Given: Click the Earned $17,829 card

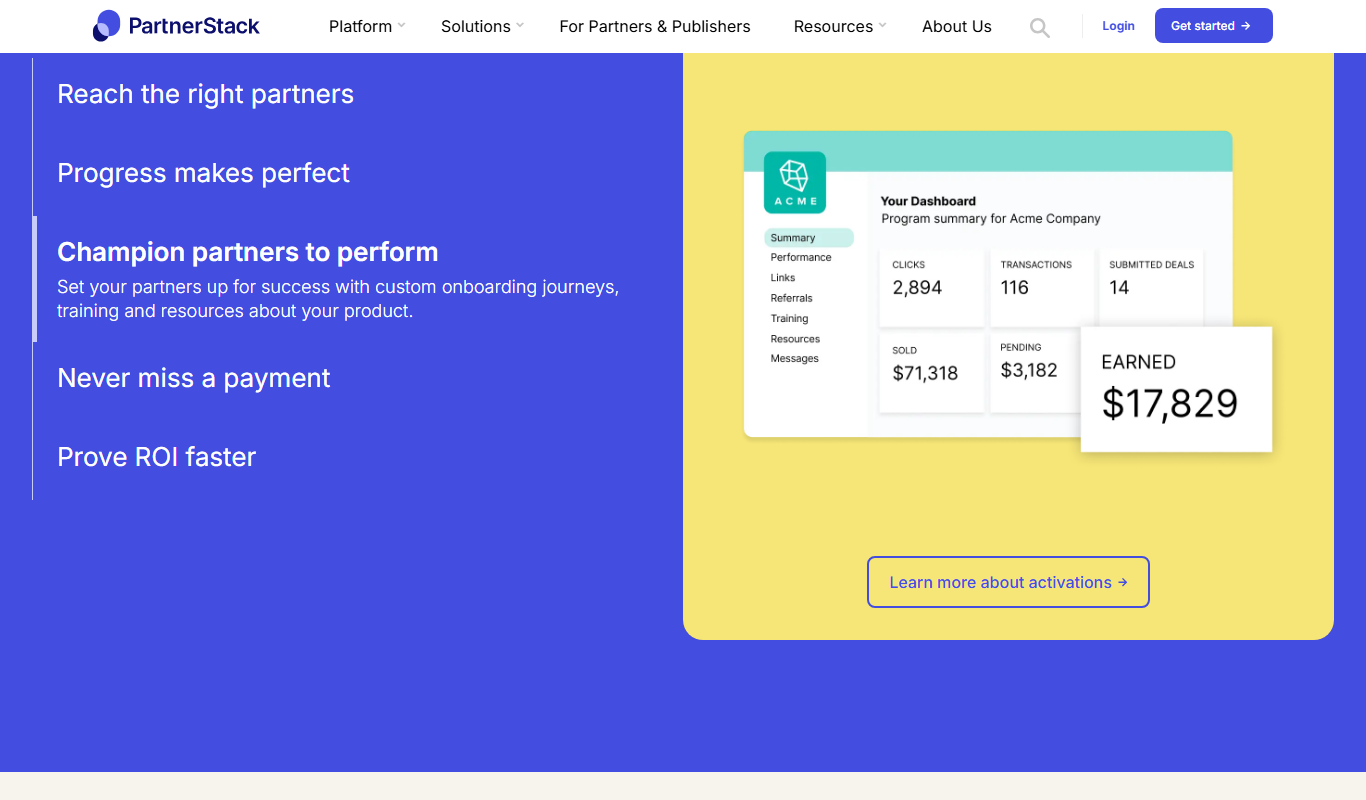Looking at the screenshot, I should 1176,389.
